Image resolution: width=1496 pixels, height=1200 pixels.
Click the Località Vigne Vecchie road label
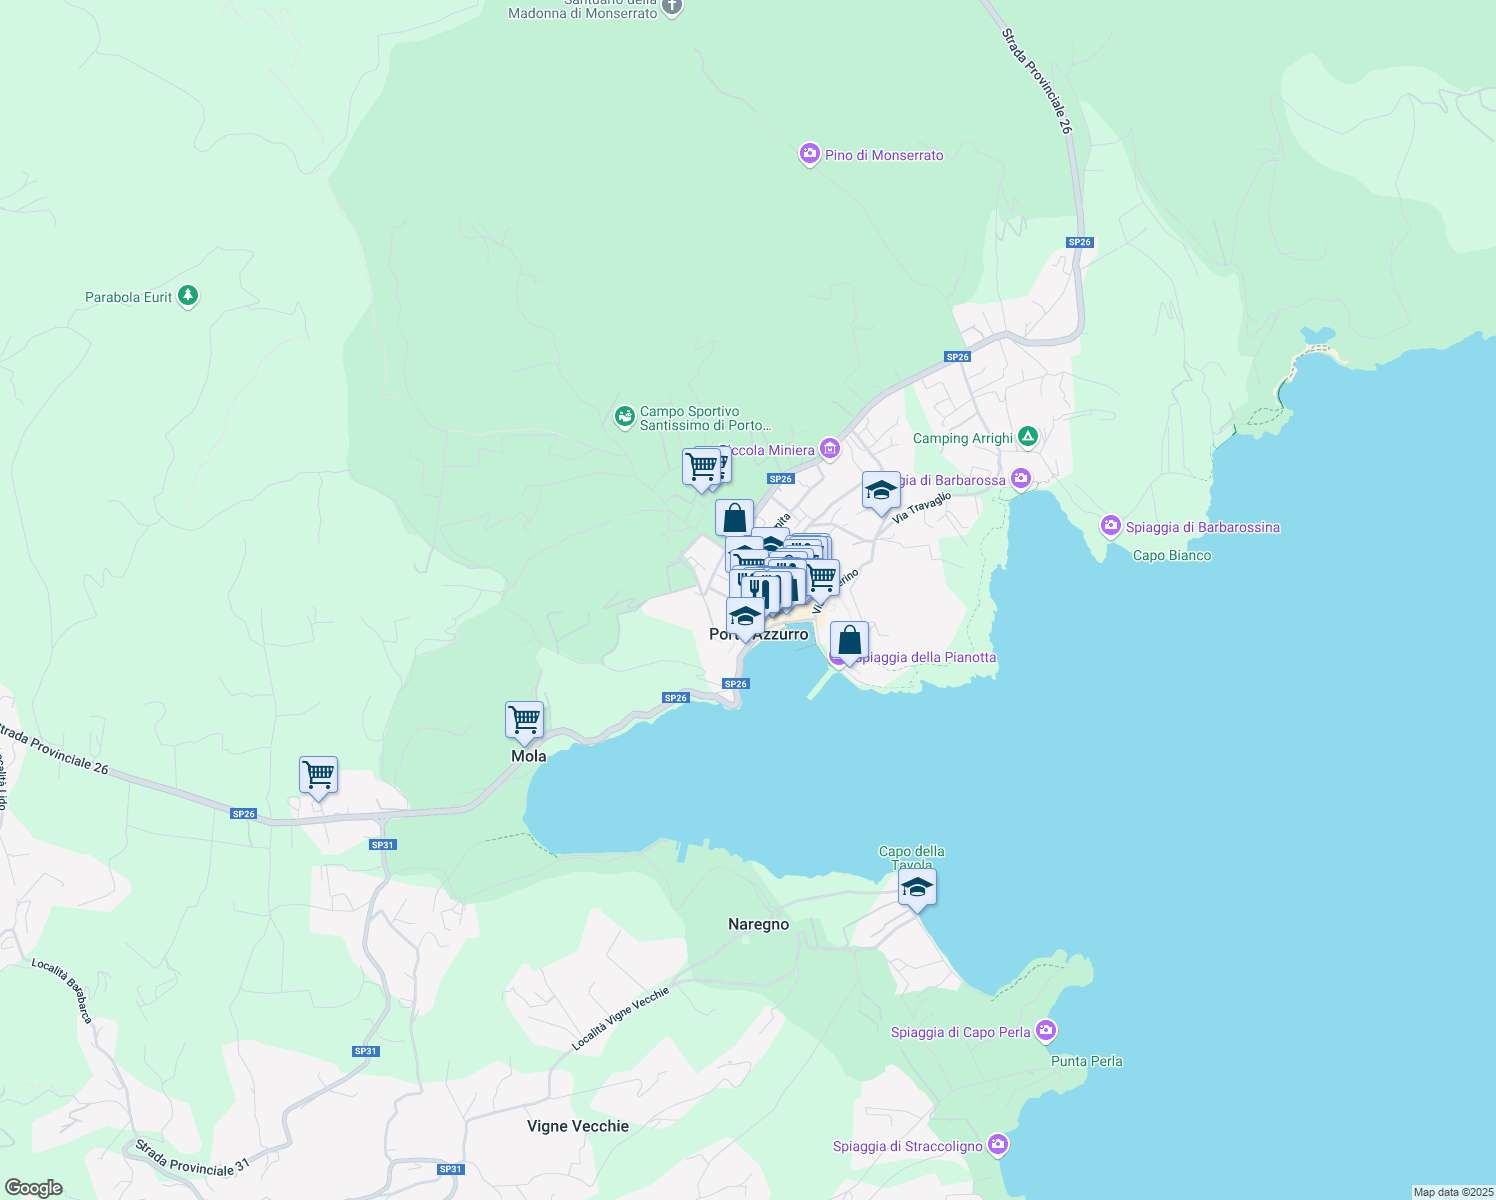[x=620, y=1018]
